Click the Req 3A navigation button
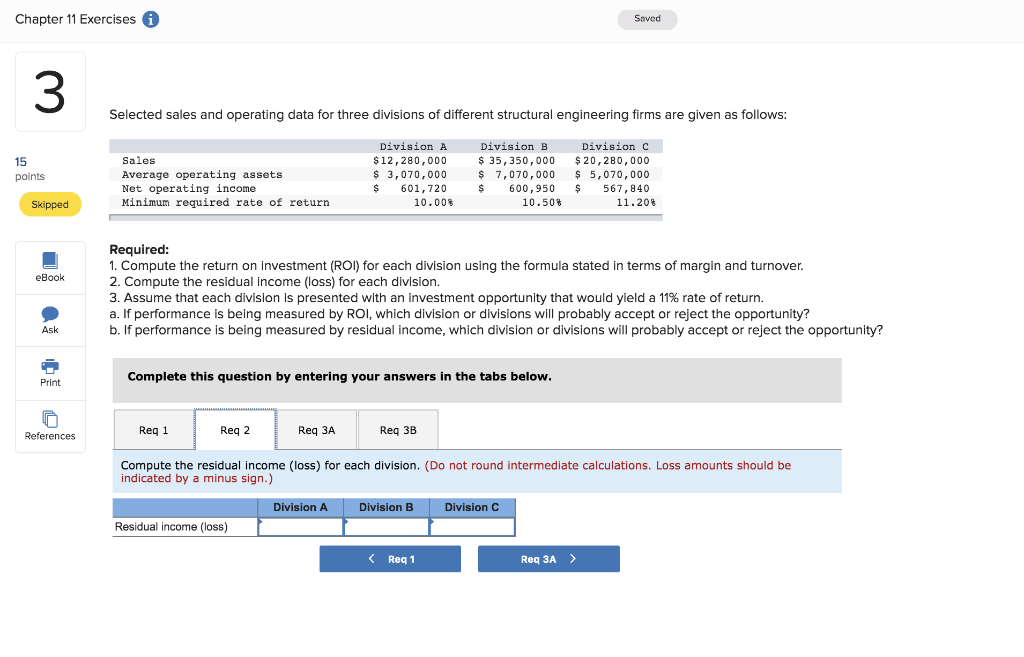1024x657 pixels. pos(548,558)
